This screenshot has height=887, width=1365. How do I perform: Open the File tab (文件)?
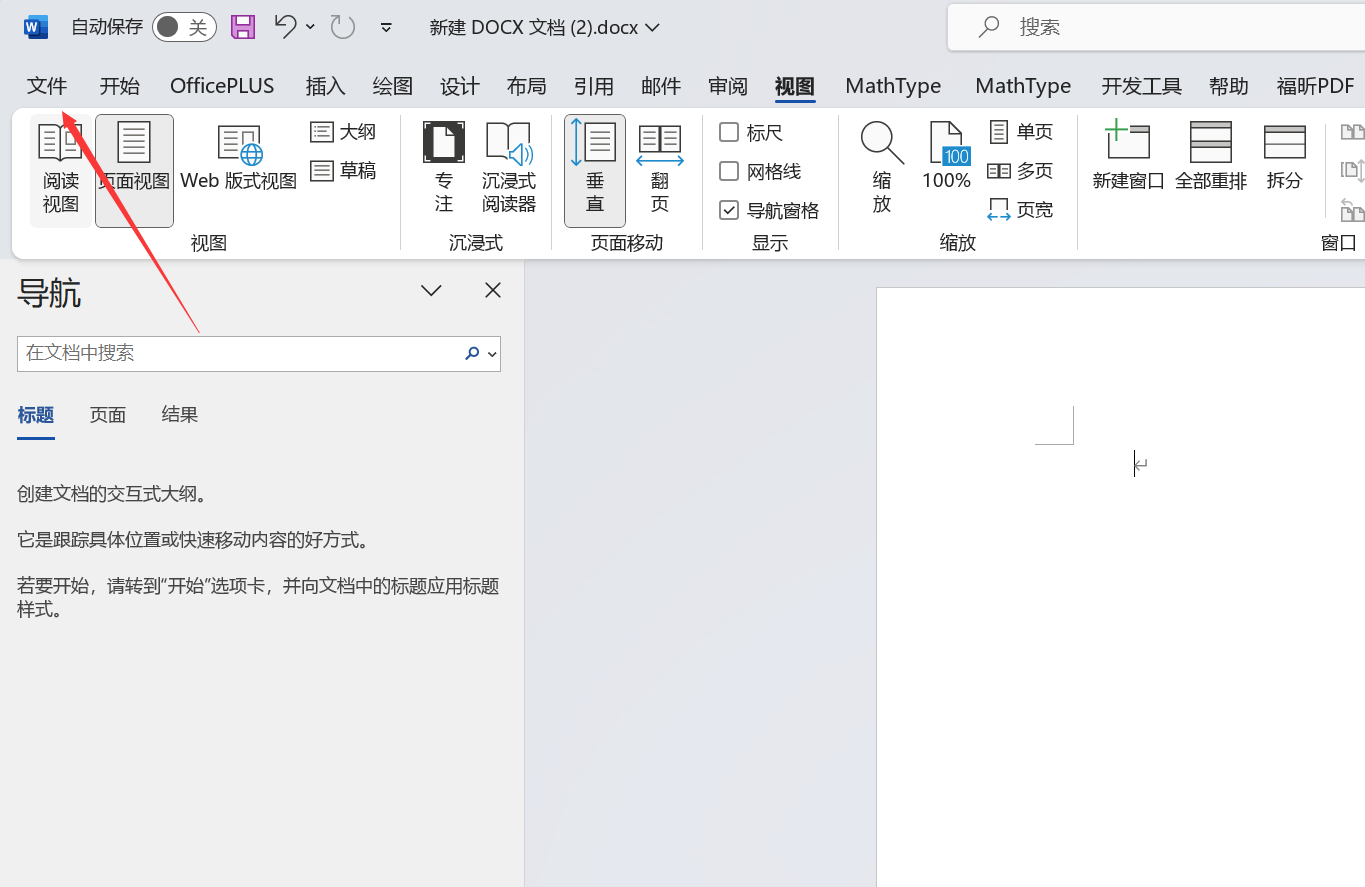(x=47, y=86)
